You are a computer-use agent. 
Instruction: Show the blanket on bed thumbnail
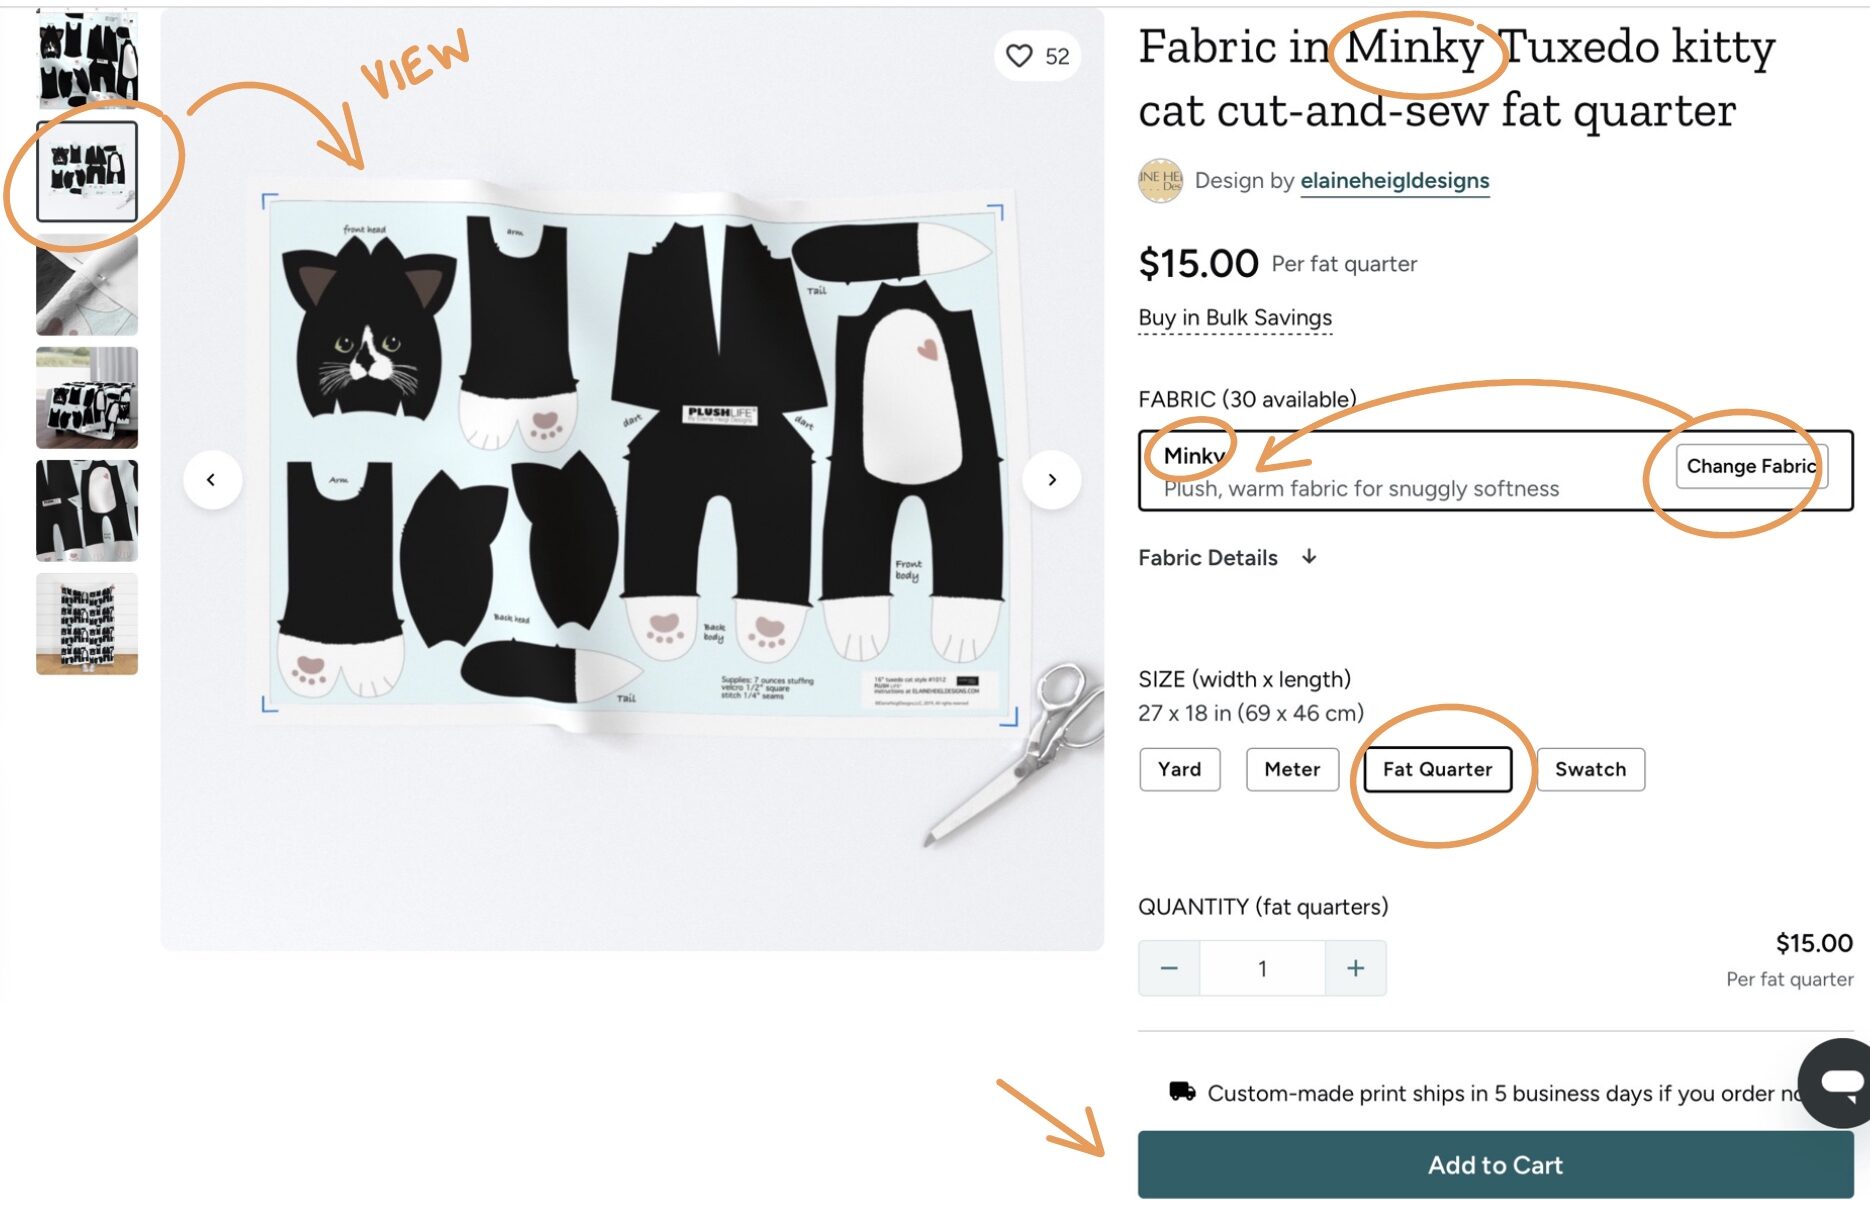coord(87,398)
